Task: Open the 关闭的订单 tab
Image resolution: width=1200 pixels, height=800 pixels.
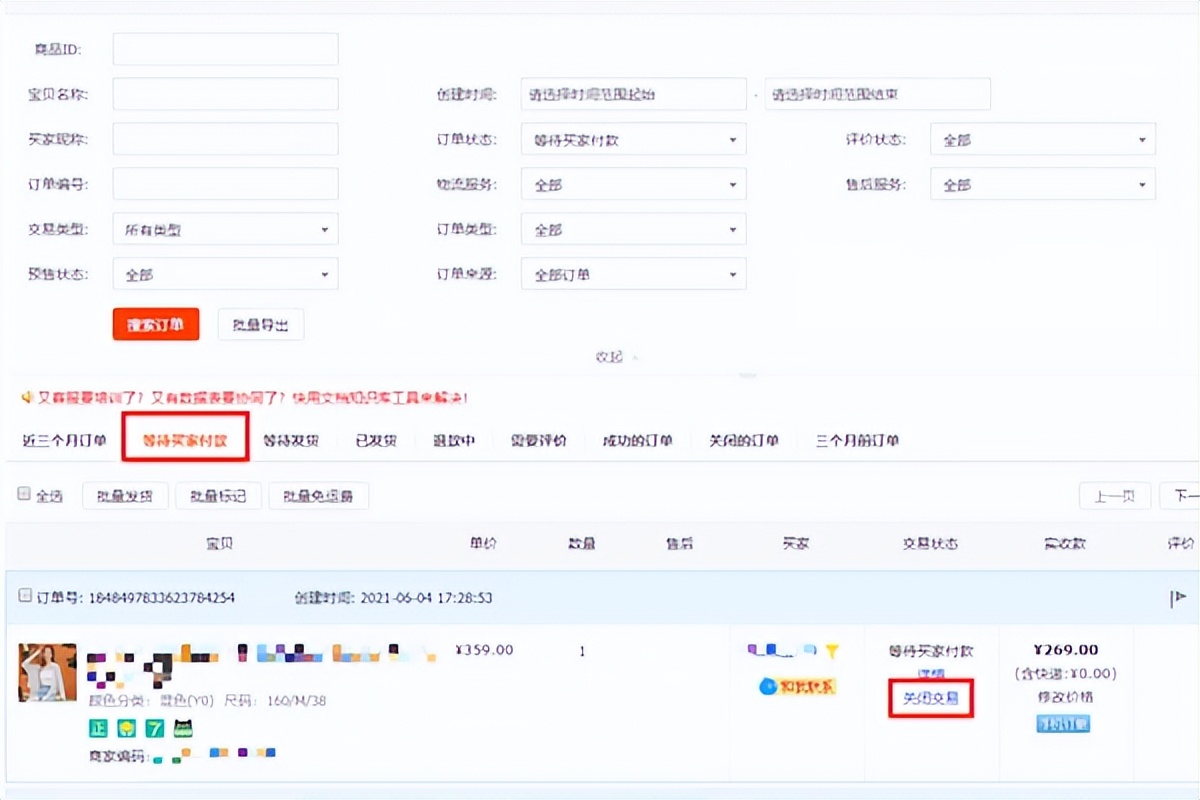Action: point(744,439)
